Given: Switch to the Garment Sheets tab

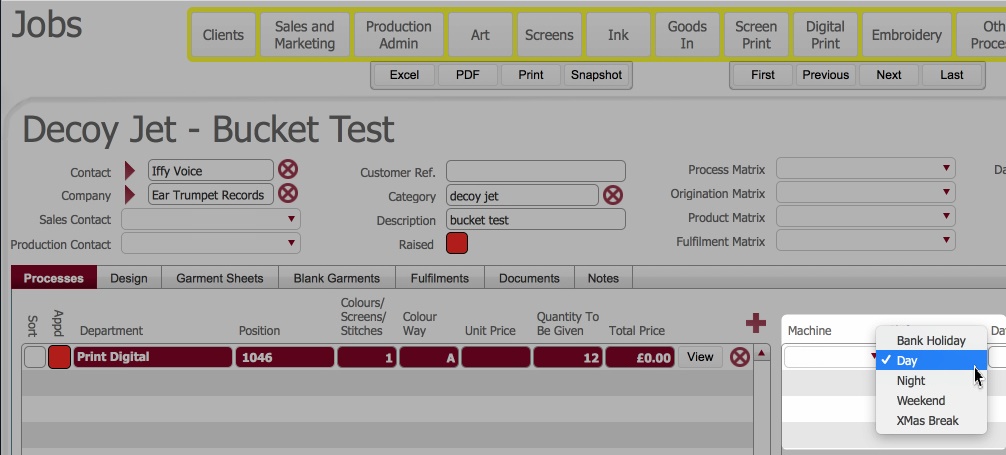Looking at the screenshot, I should (220, 278).
